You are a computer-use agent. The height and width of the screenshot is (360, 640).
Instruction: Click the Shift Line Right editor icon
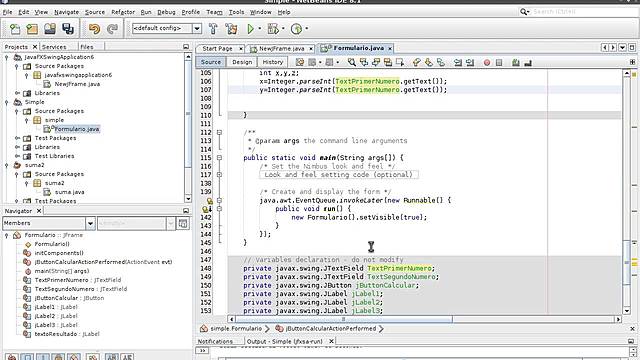pyautogui.click(x=470, y=62)
